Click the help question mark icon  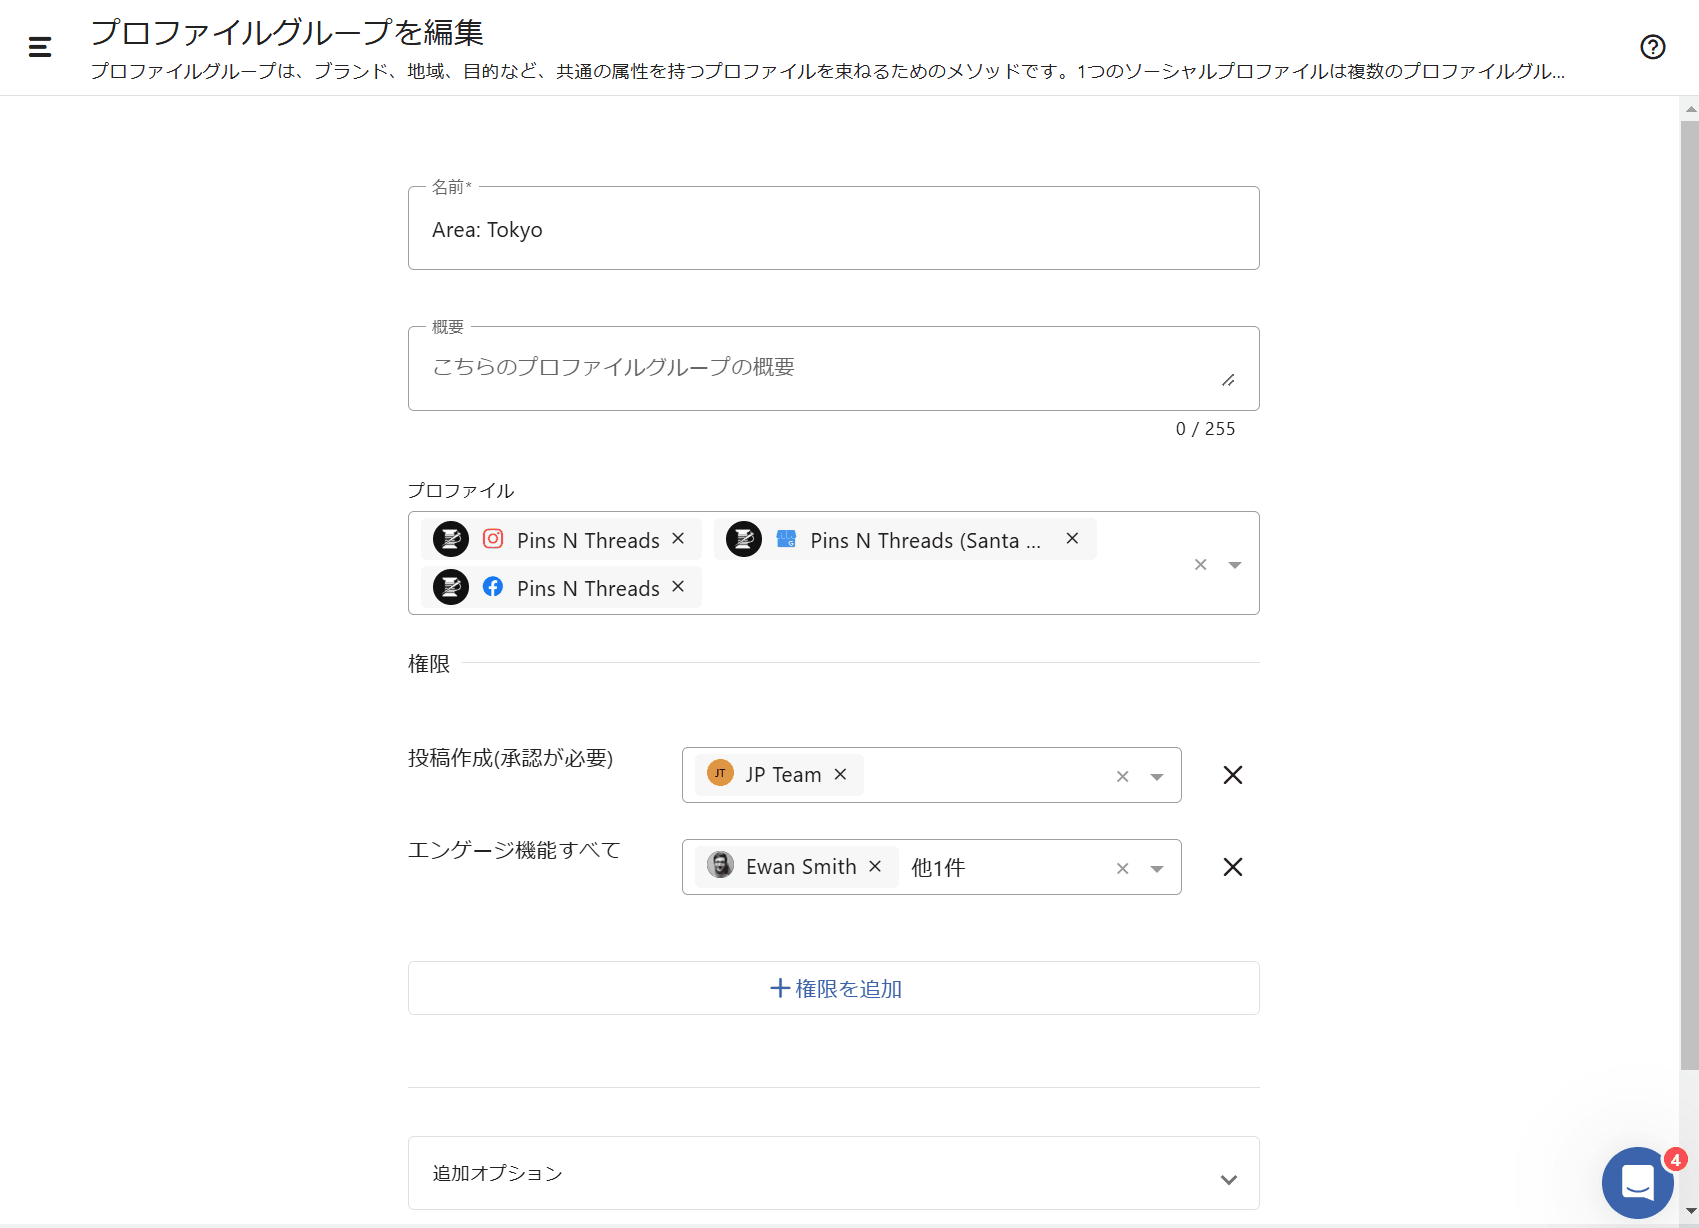tap(1652, 47)
